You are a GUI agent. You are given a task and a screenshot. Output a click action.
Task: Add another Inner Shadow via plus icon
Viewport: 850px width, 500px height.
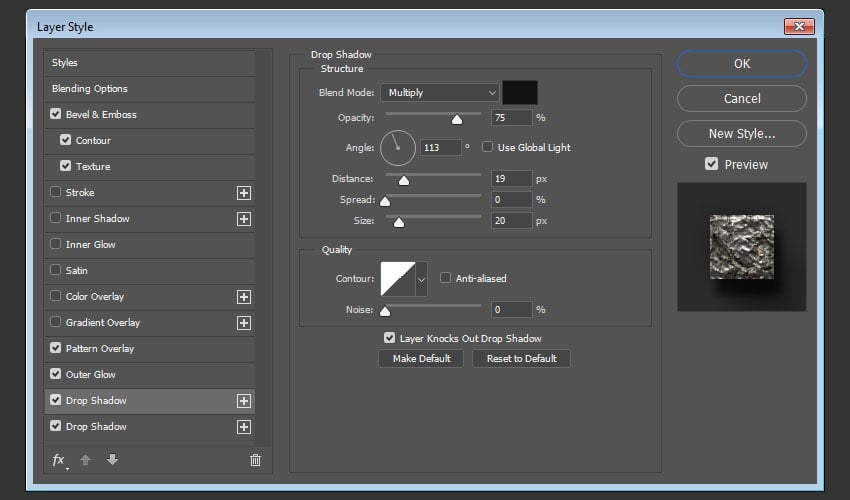(x=243, y=218)
